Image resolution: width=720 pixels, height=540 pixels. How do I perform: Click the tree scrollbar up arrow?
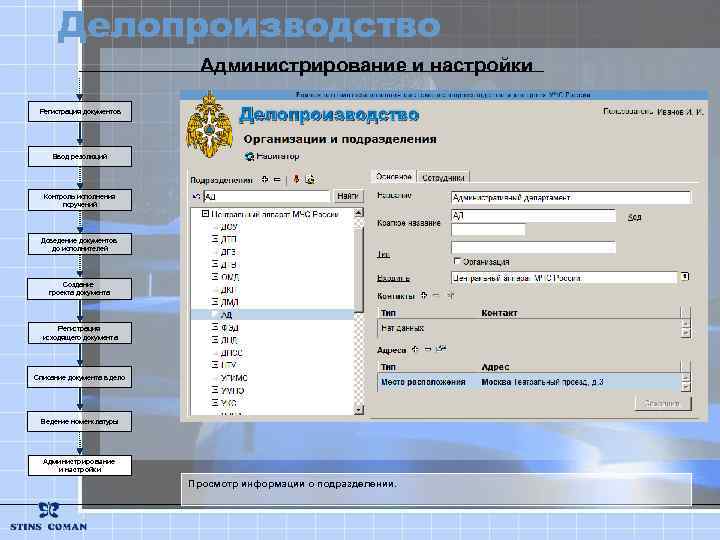click(359, 213)
